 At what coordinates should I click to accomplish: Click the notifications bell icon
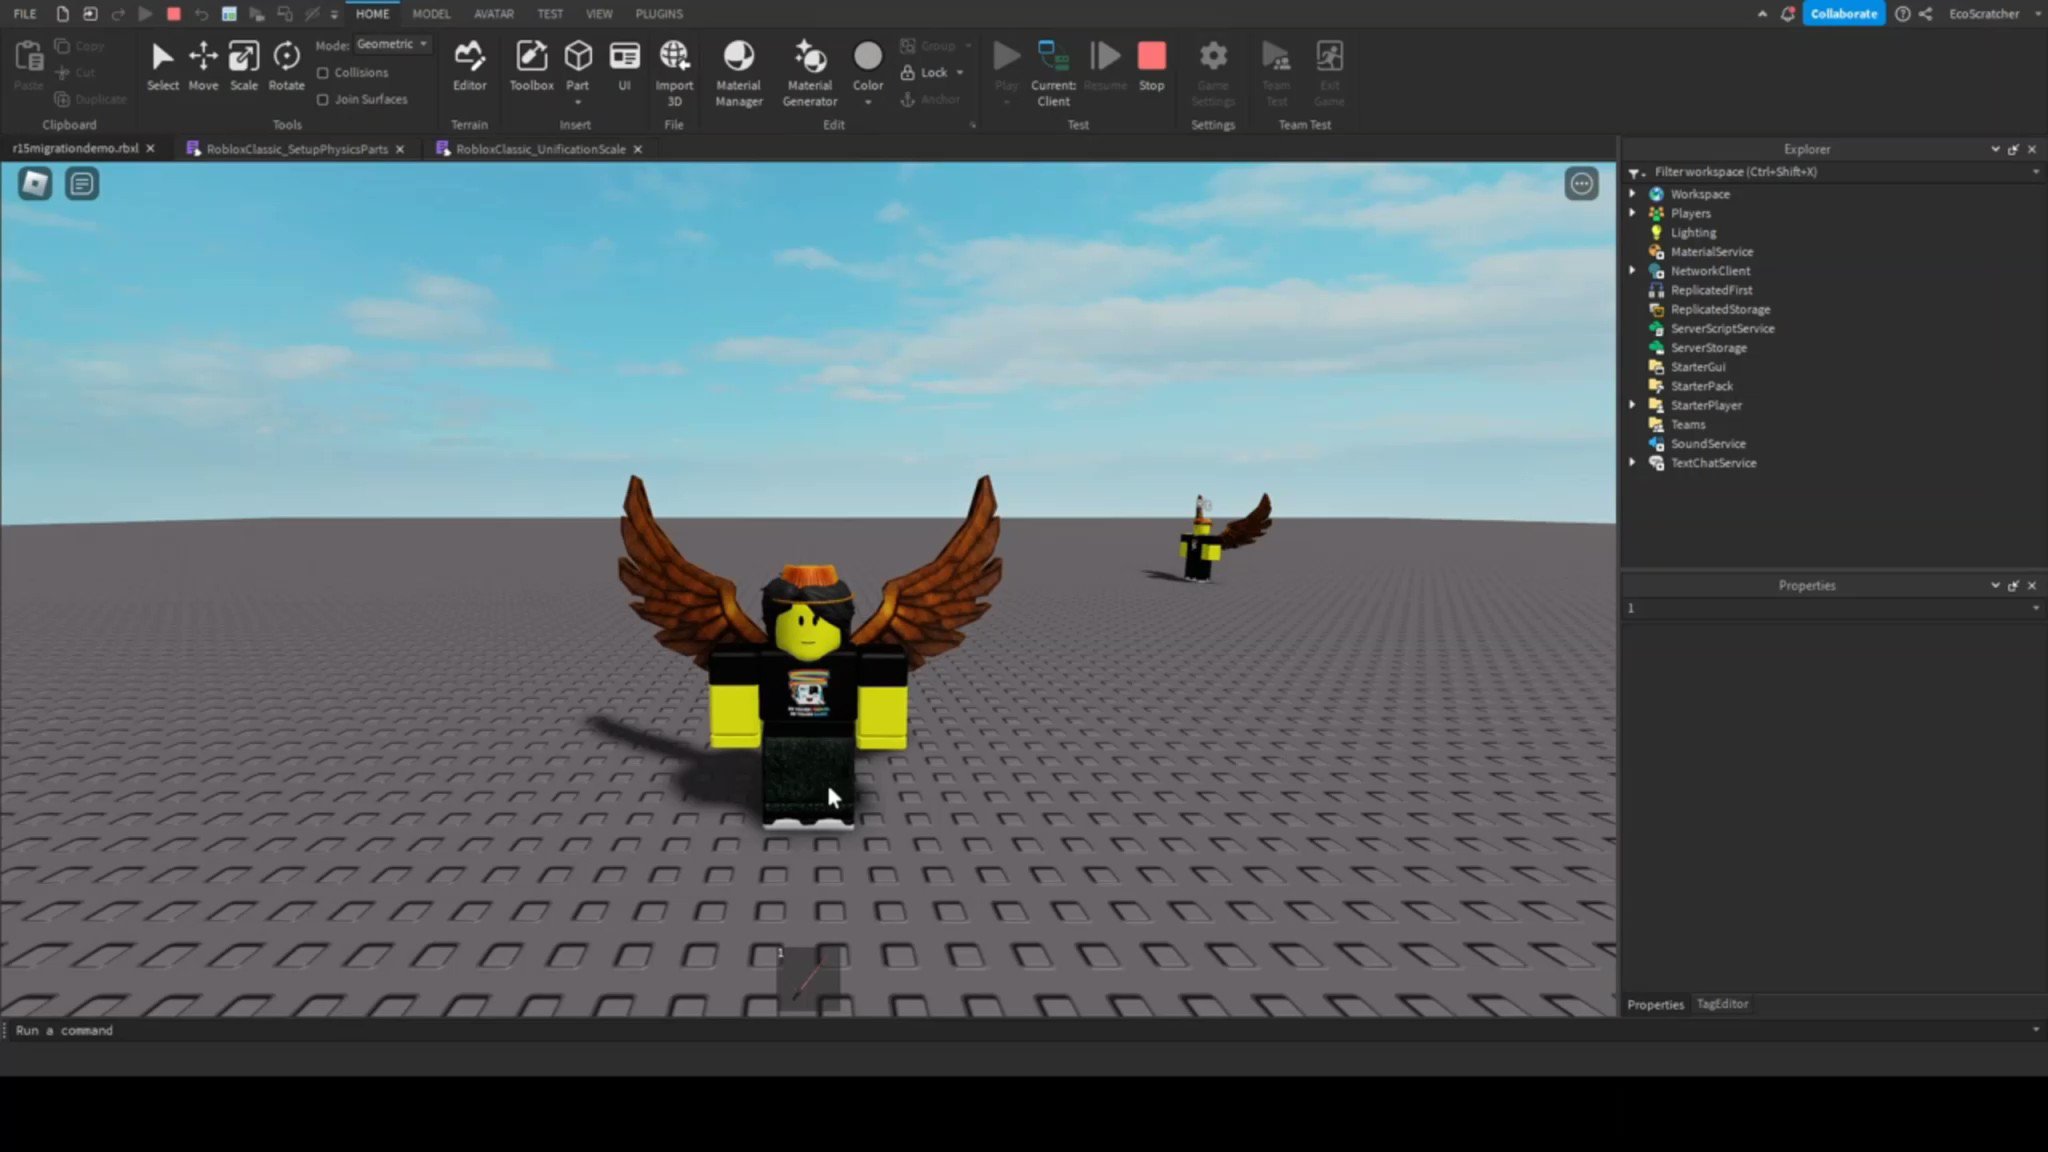click(1787, 14)
